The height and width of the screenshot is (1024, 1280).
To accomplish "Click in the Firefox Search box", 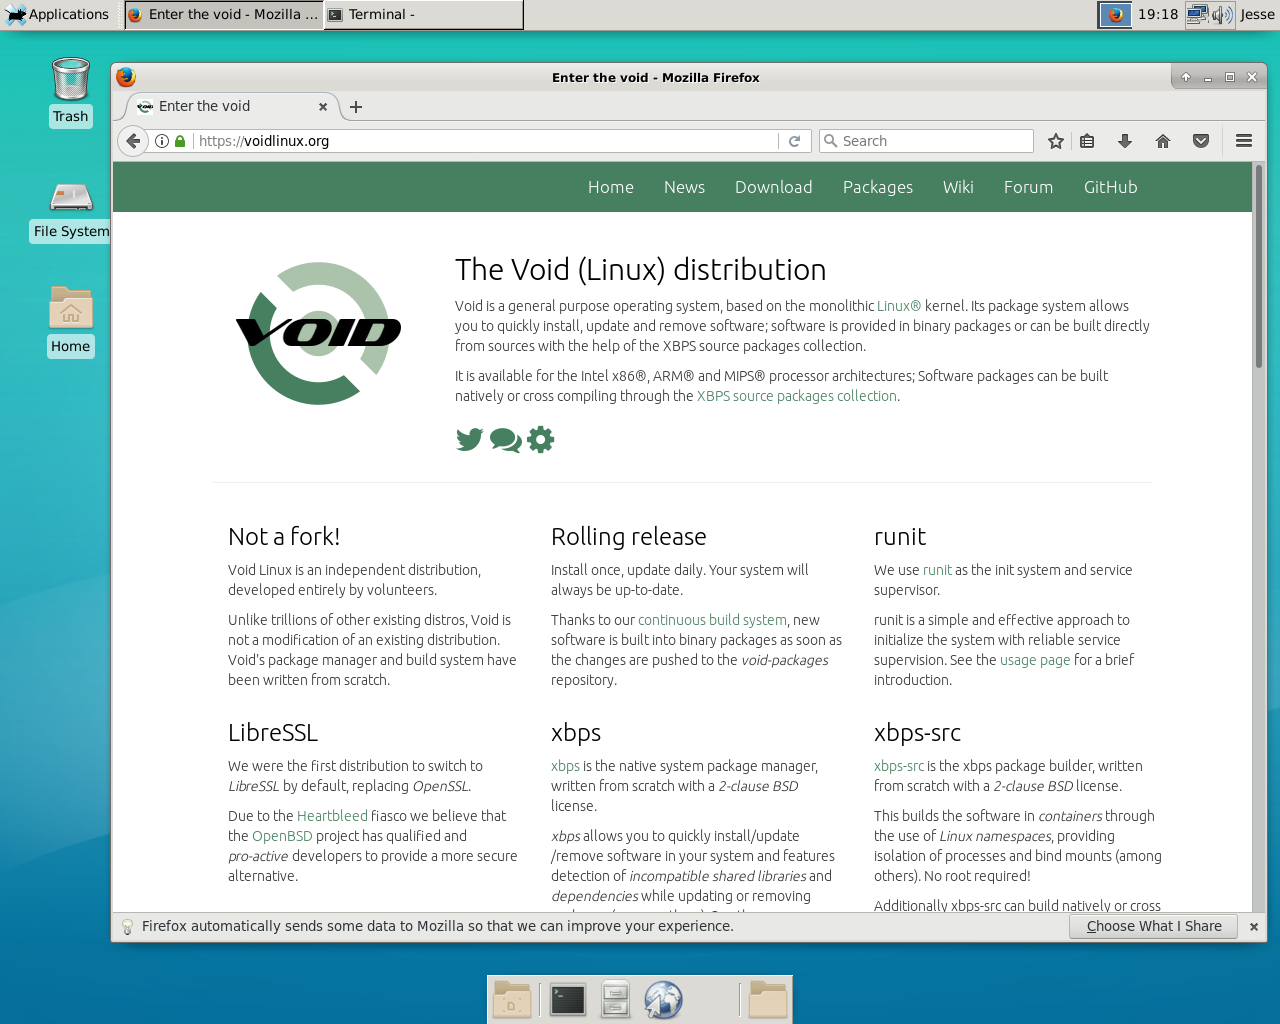I will [926, 141].
